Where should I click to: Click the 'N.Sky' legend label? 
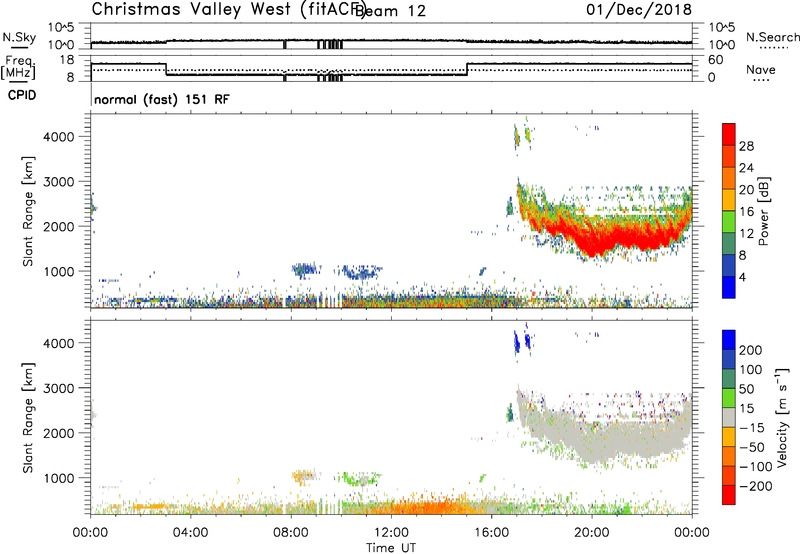pos(19,37)
